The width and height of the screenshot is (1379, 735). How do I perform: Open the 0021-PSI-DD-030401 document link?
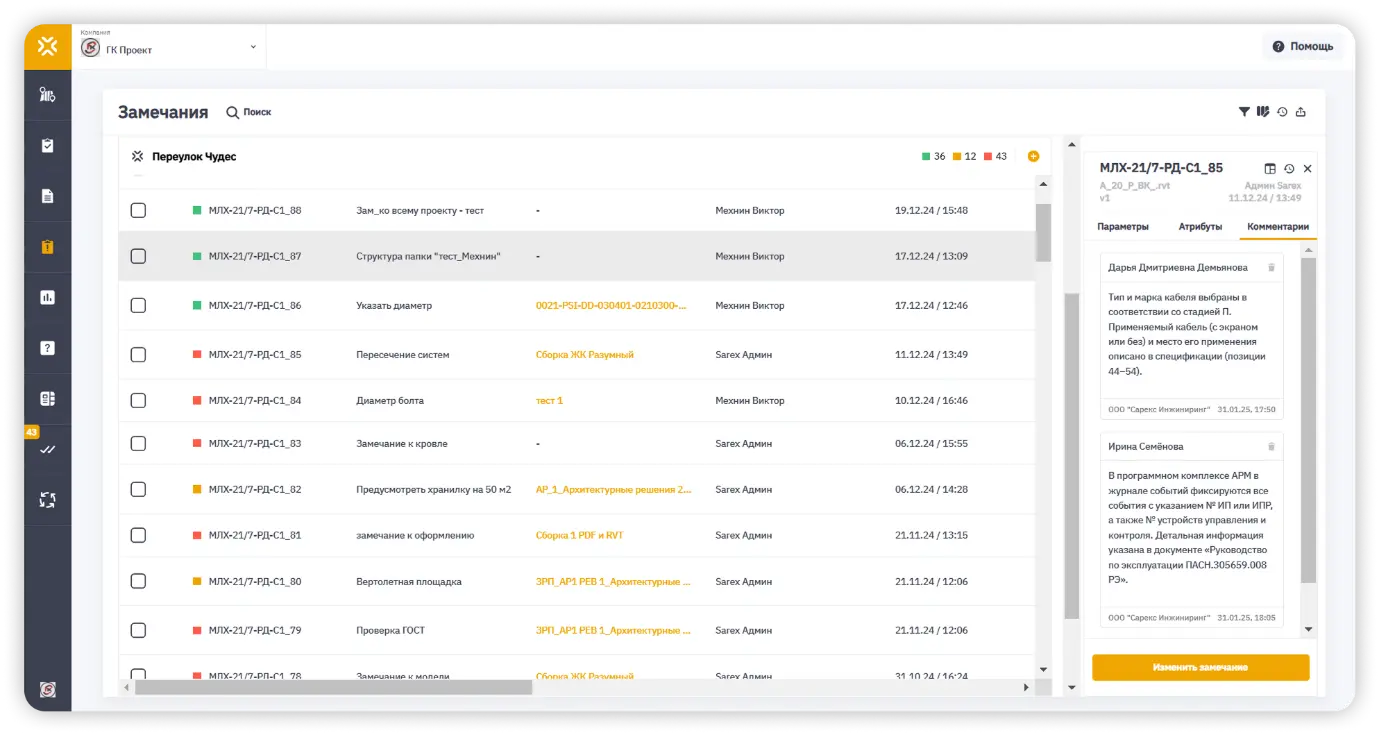click(x=611, y=305)
